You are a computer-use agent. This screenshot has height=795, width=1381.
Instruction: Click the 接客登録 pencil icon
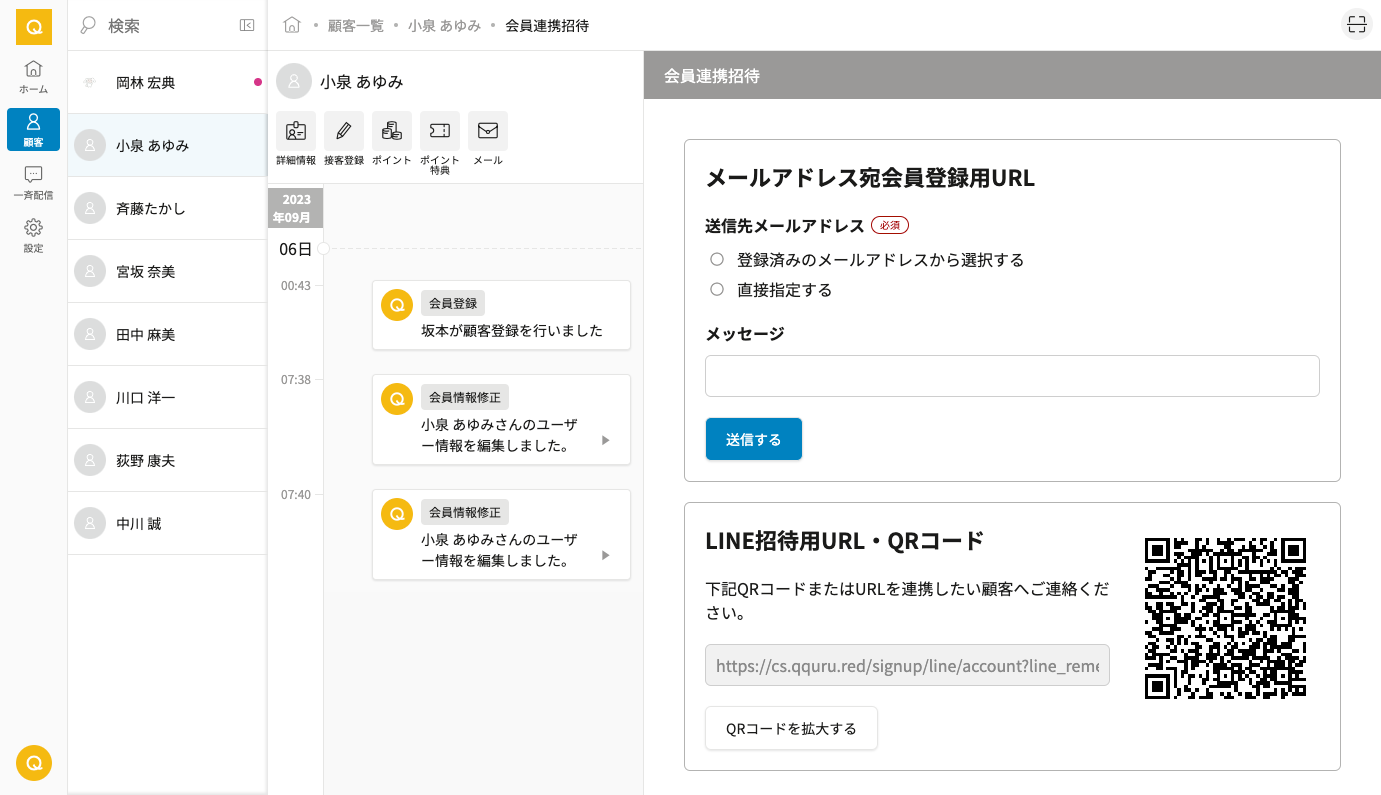click(344, 131)
